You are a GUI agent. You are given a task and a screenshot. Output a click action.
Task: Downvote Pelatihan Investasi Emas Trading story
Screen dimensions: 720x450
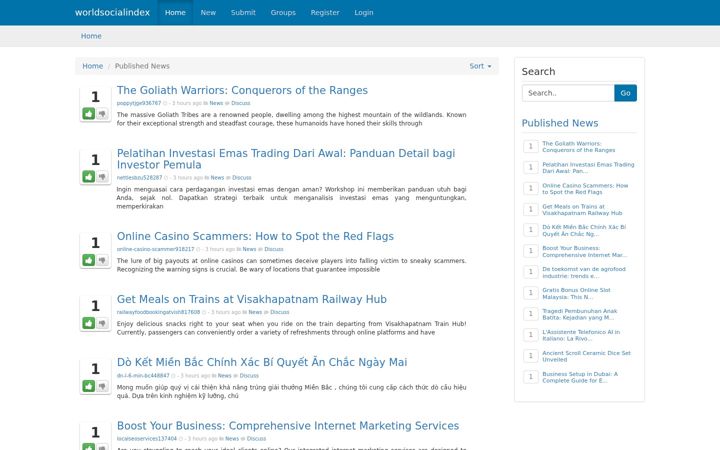[102, 176]
